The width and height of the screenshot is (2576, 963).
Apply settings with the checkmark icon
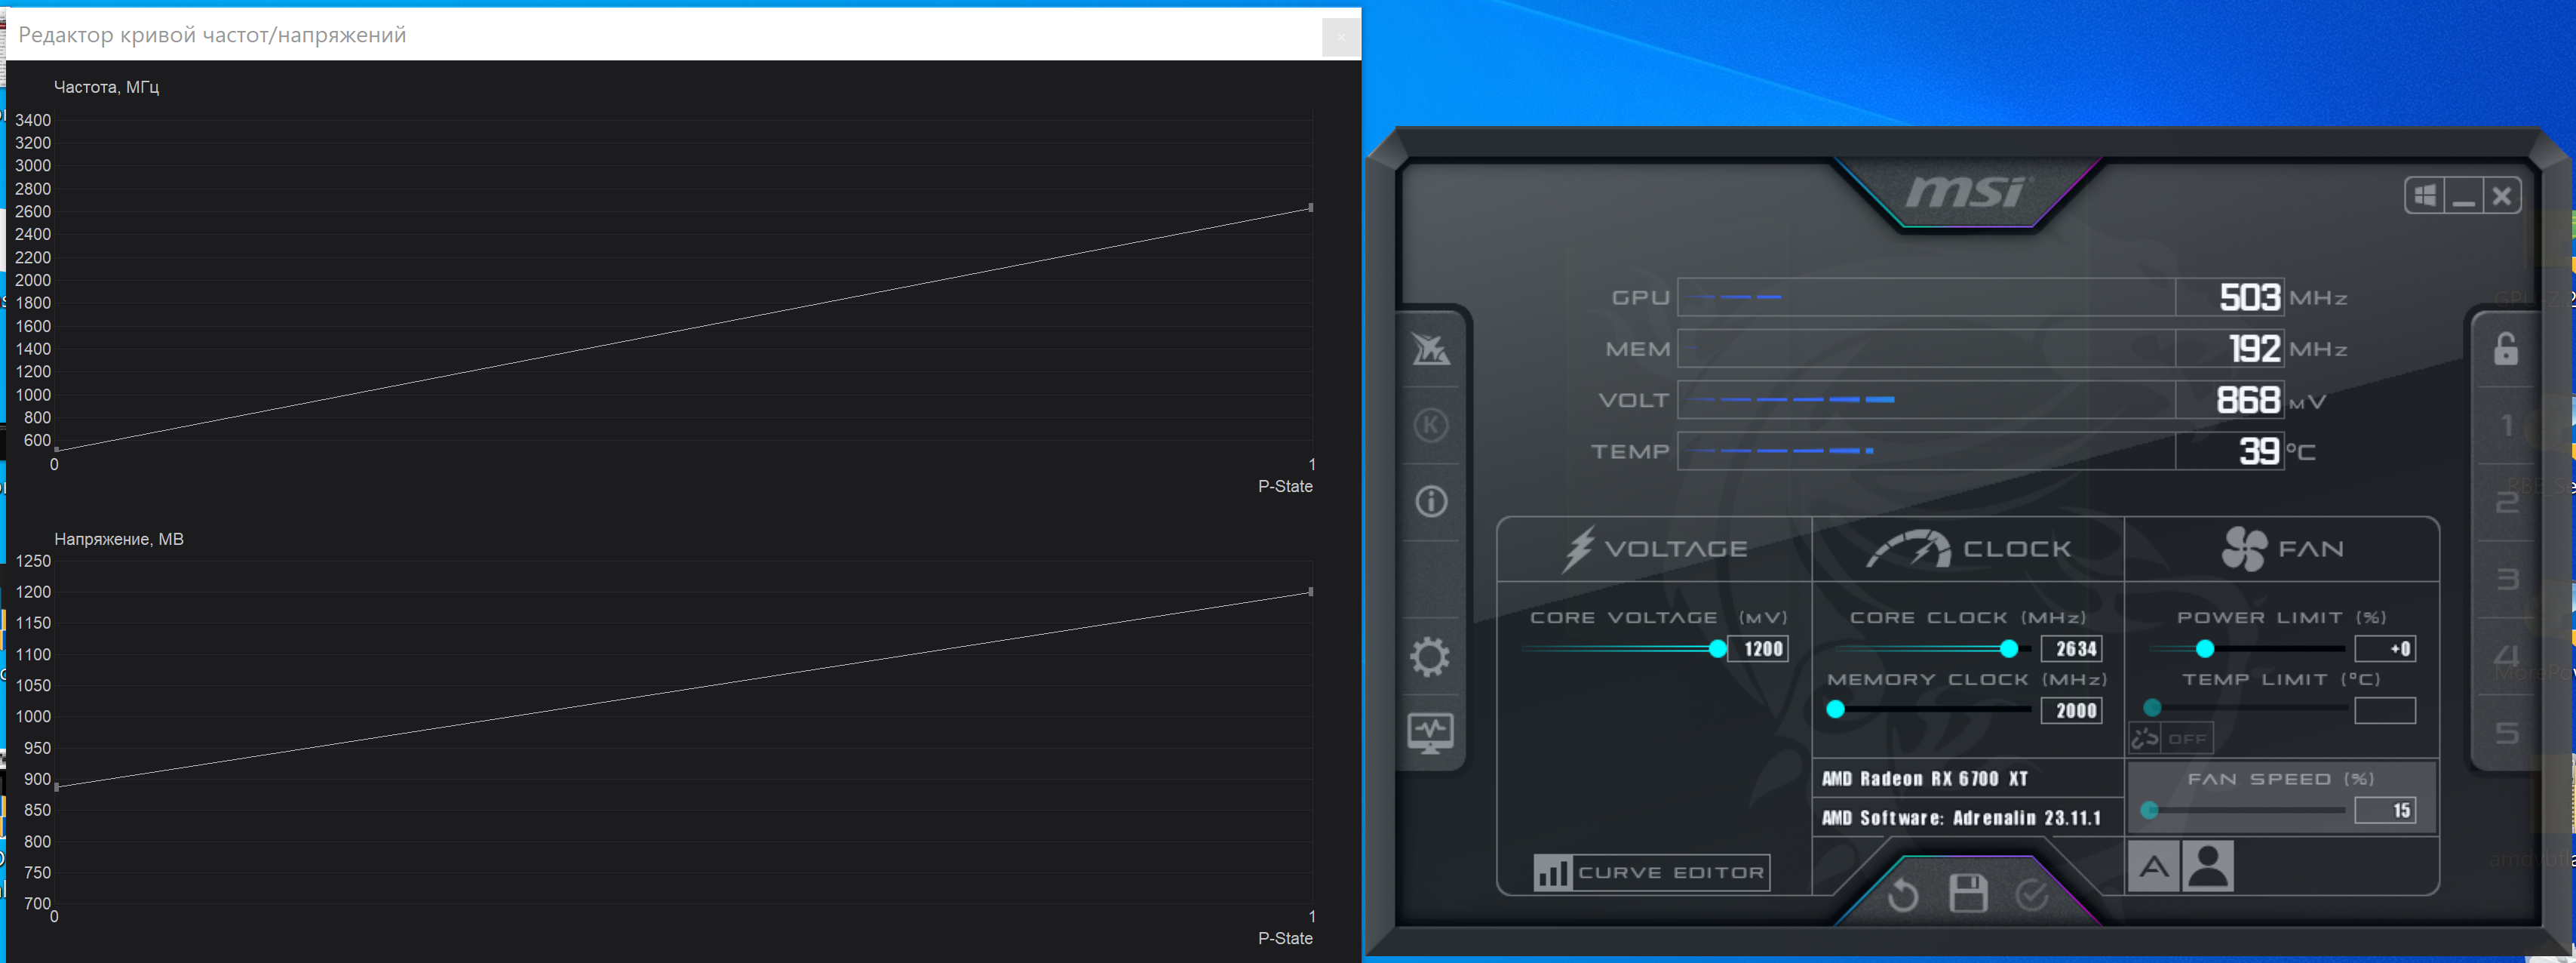pyautogui.click(x=2031, y=894)
